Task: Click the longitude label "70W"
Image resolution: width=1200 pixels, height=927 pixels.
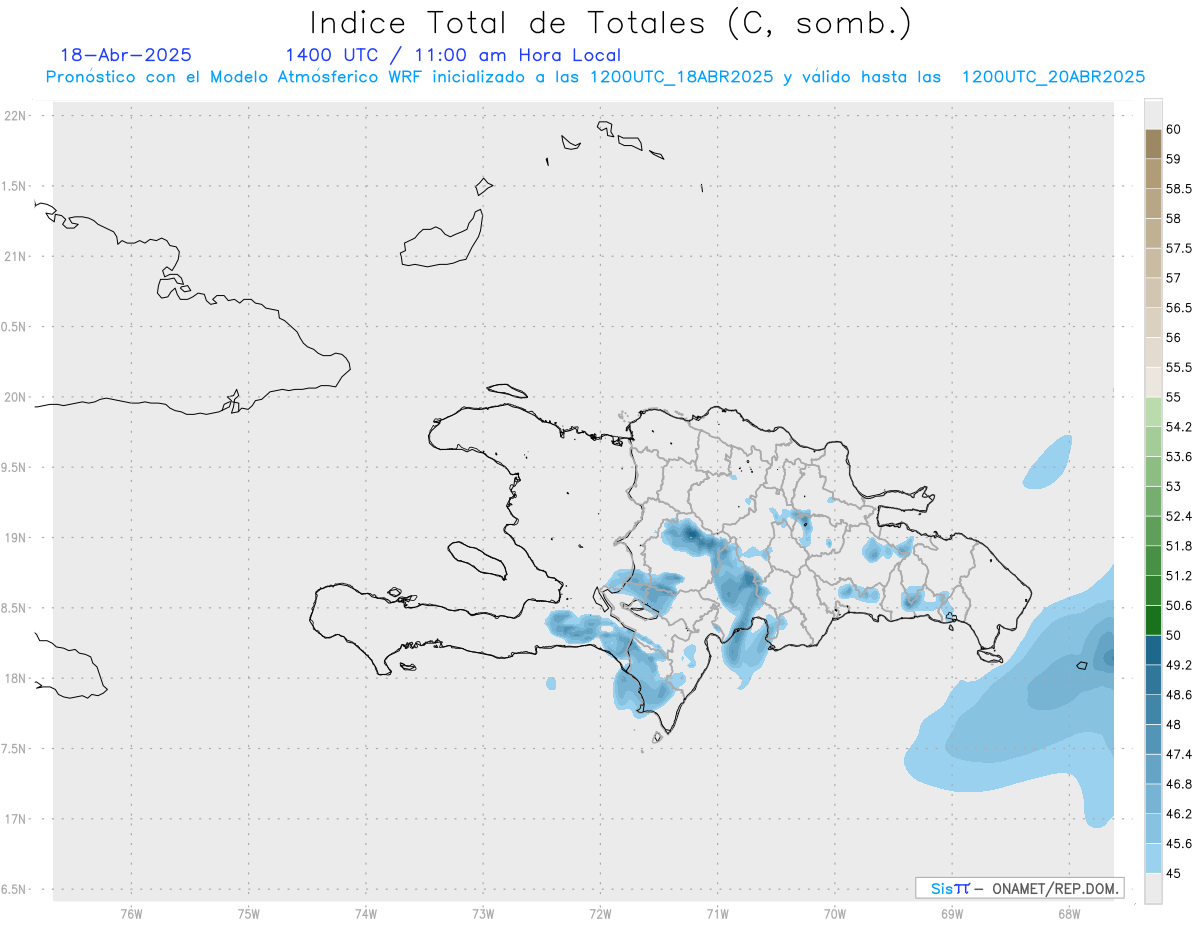Action: (x=834, y=914)
